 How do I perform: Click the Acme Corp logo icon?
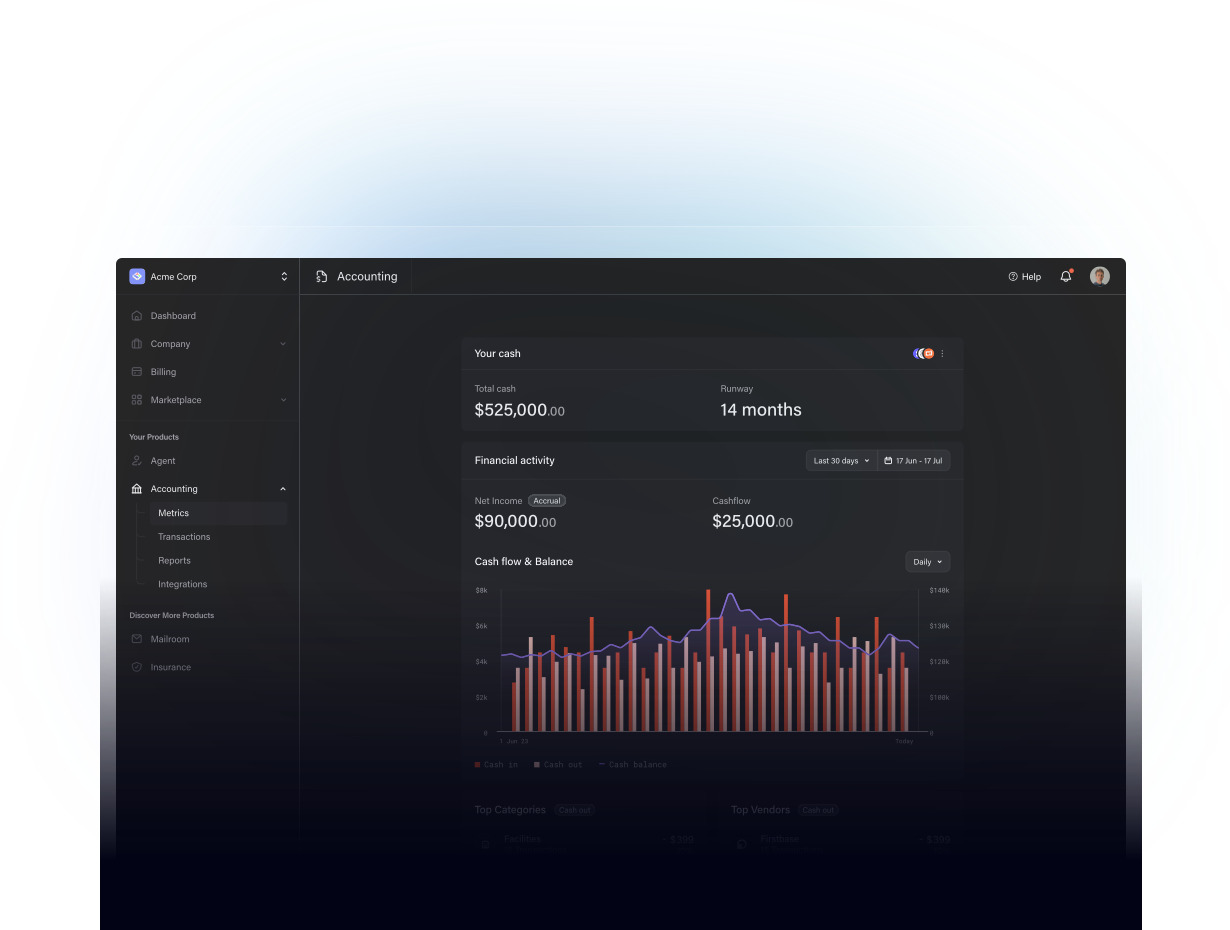[137, 276]
